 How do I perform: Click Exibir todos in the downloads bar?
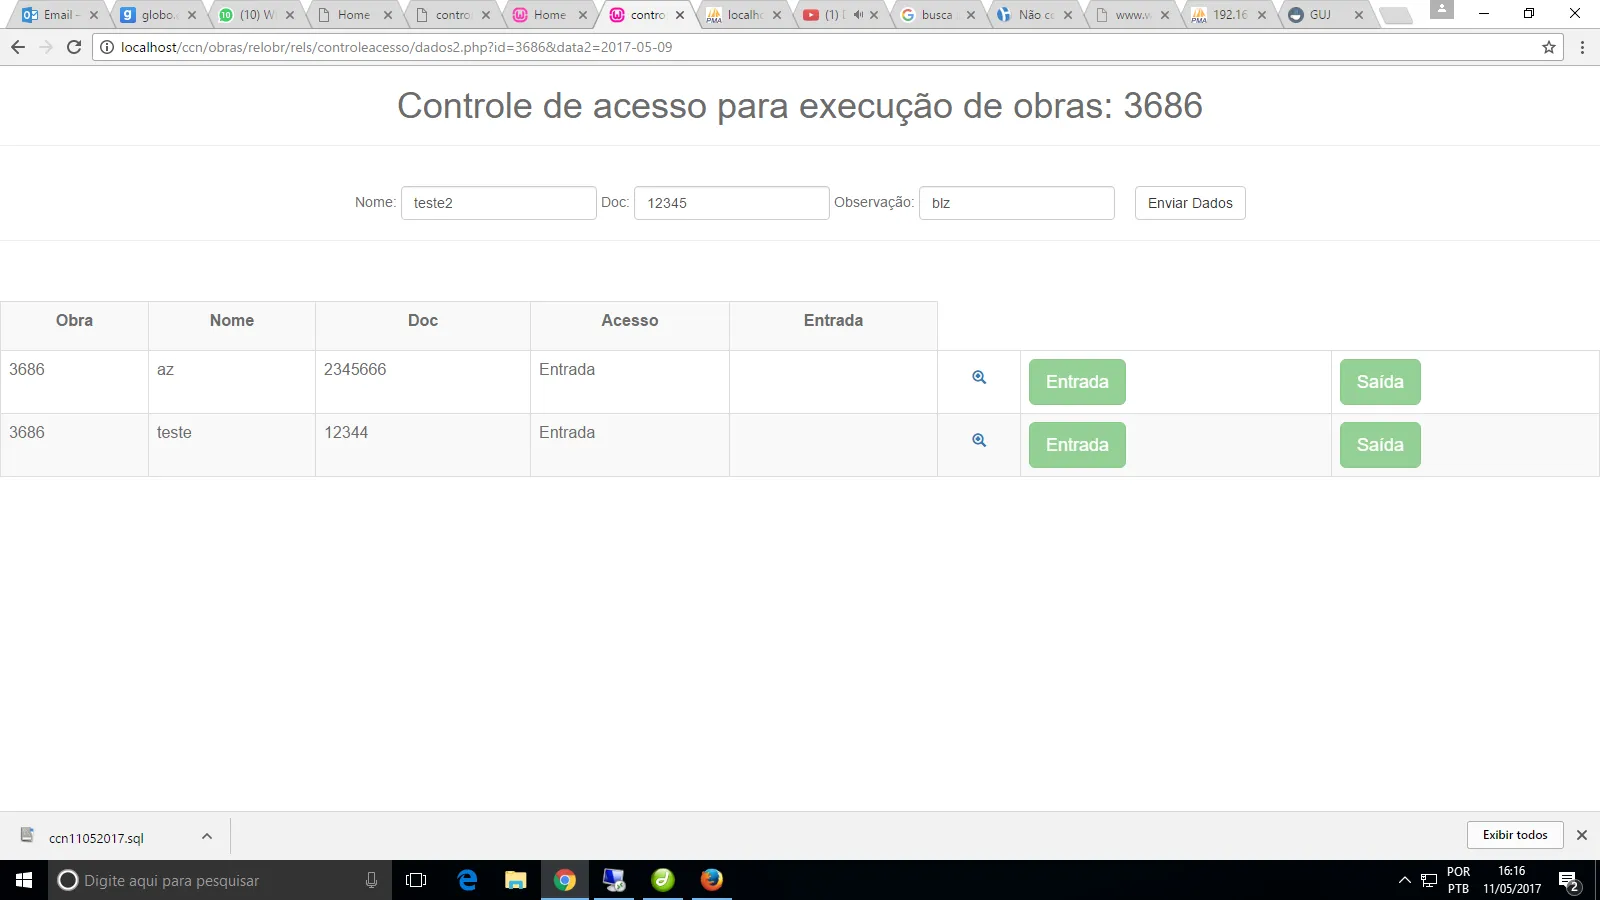click(x=1514, y=835)
